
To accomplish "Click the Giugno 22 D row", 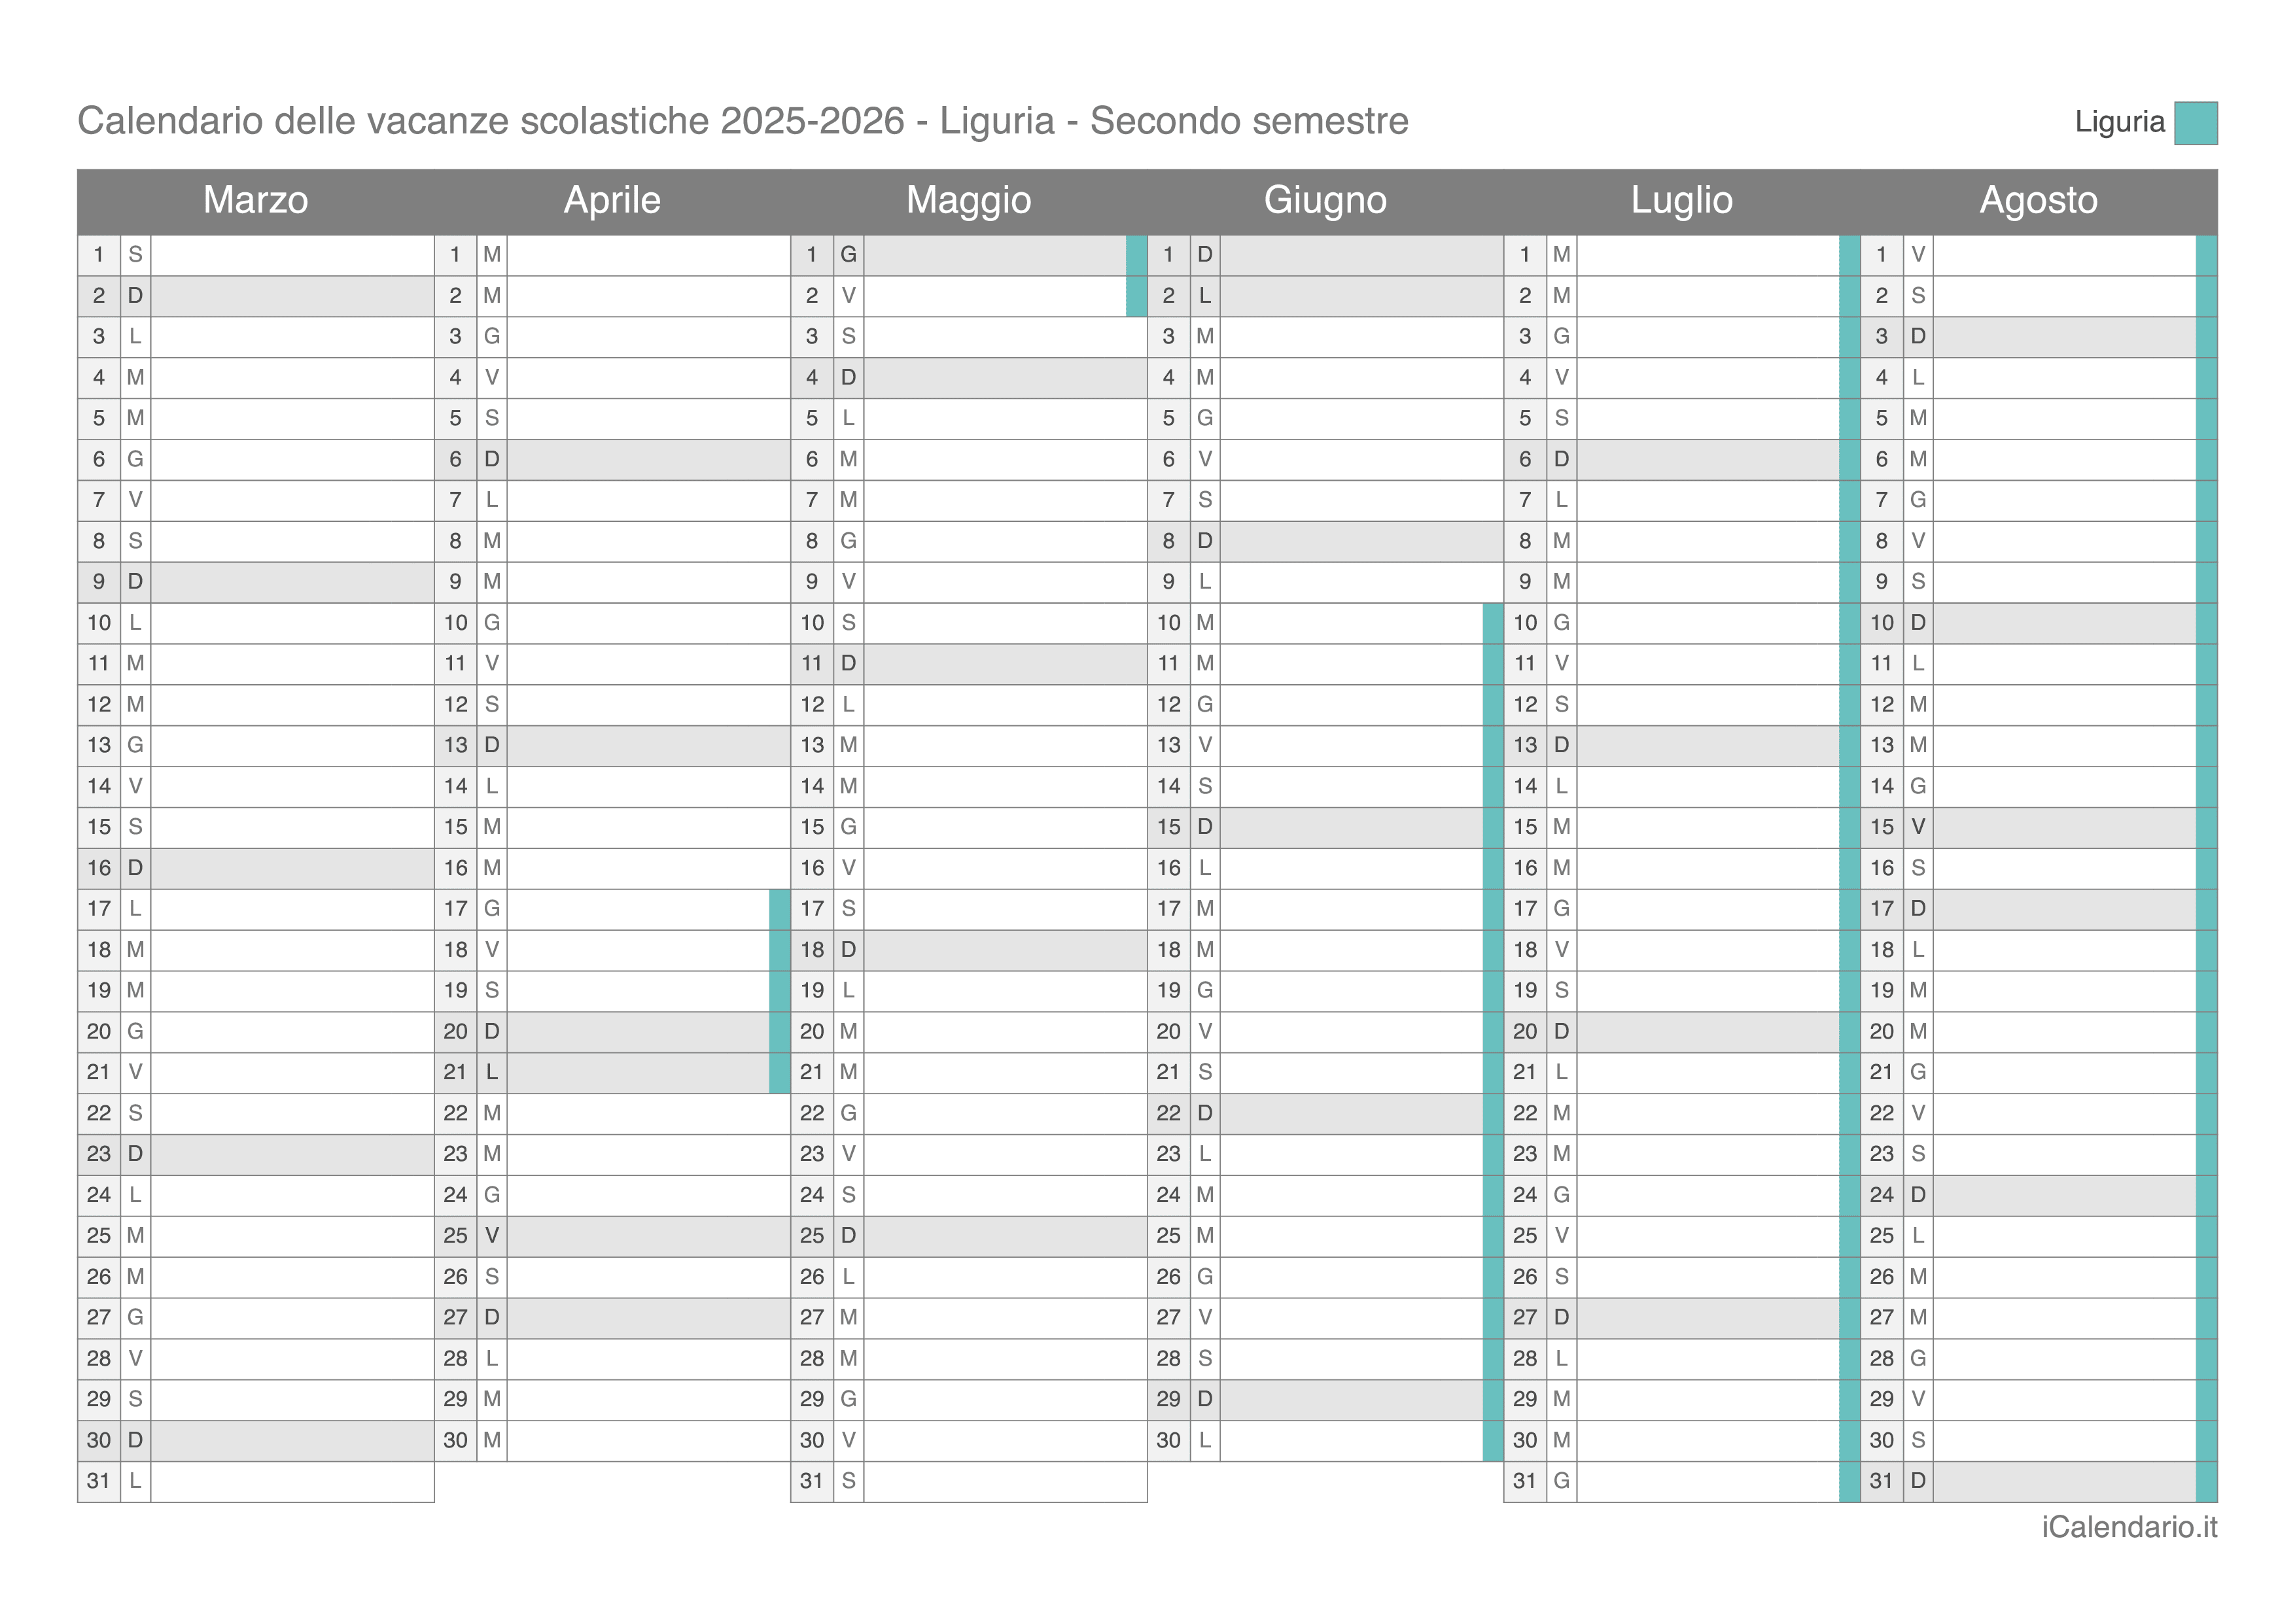I will click(x=1326, y=1113).
